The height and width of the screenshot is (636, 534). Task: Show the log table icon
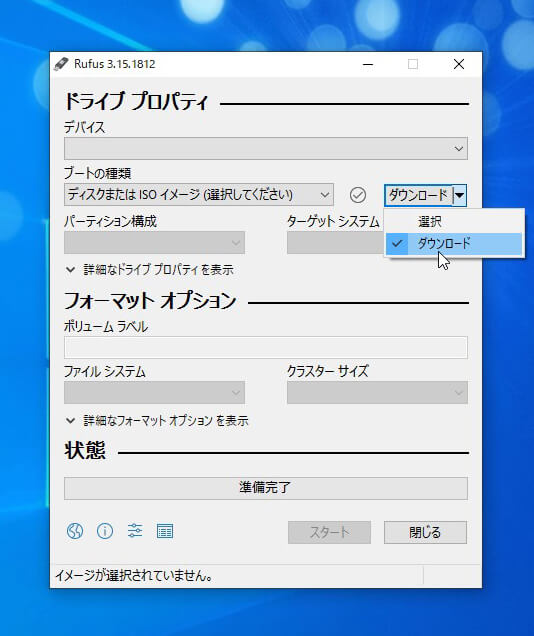(165, 531)
